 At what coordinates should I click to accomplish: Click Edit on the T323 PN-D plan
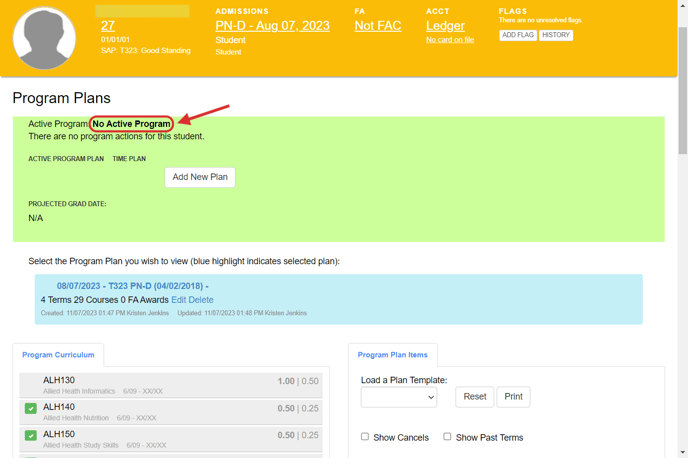pos(178,300)
